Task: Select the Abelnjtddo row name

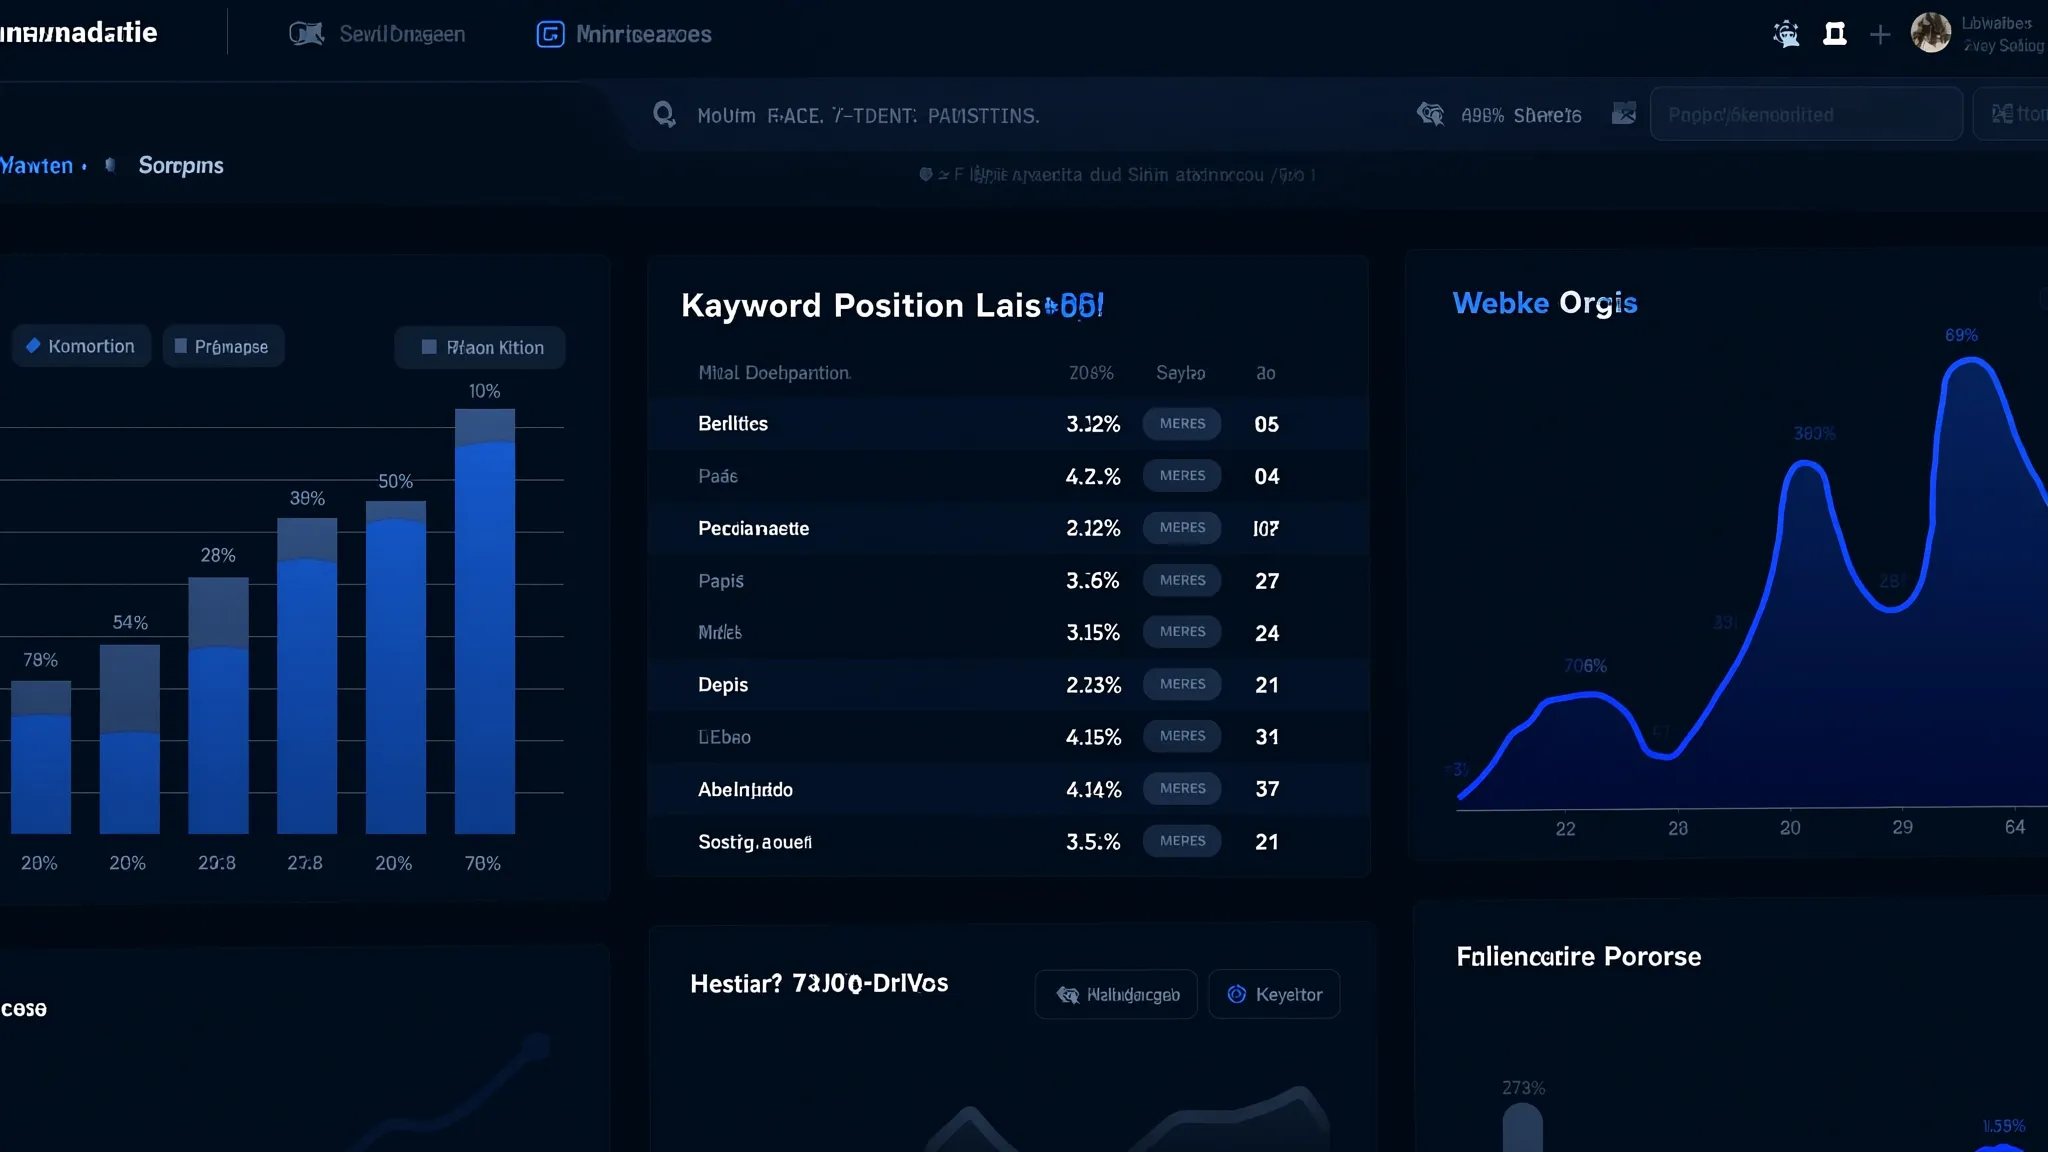Action: click(x=745, y=790)
